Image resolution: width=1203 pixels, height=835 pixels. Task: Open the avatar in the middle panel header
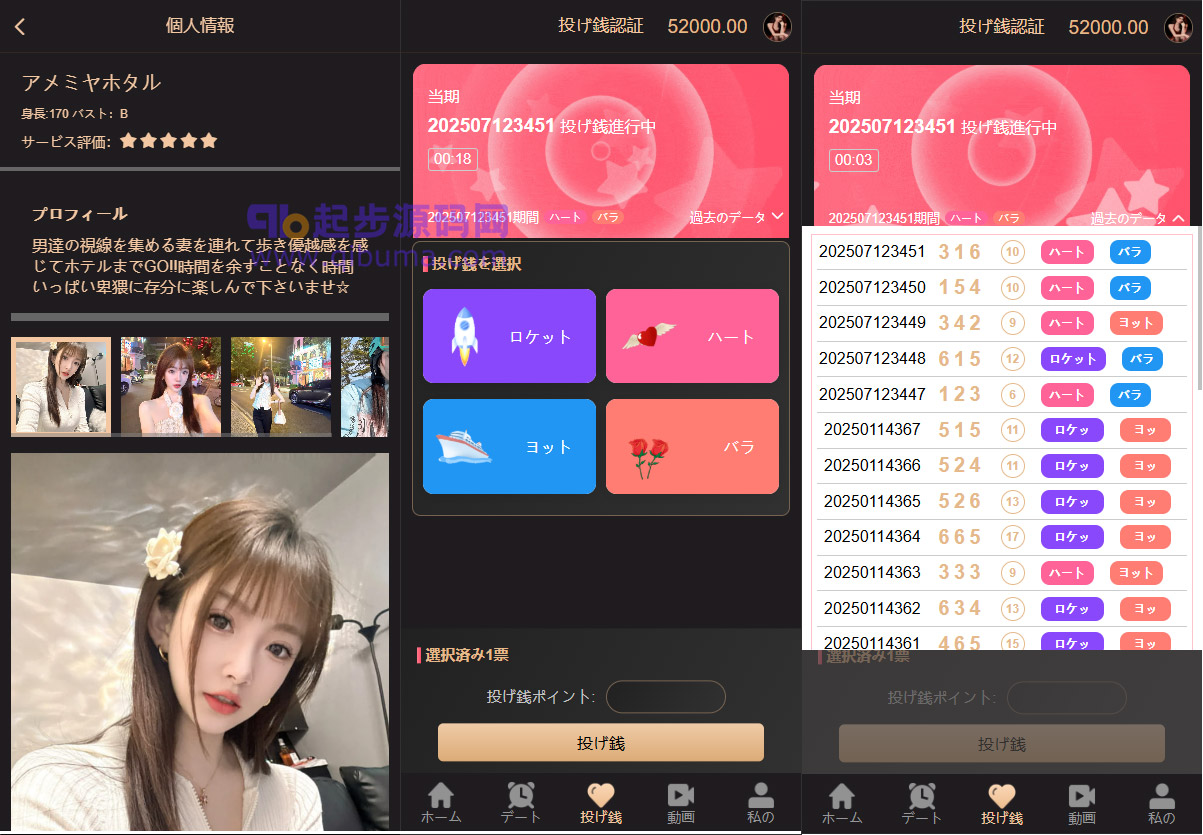(777, 27)
